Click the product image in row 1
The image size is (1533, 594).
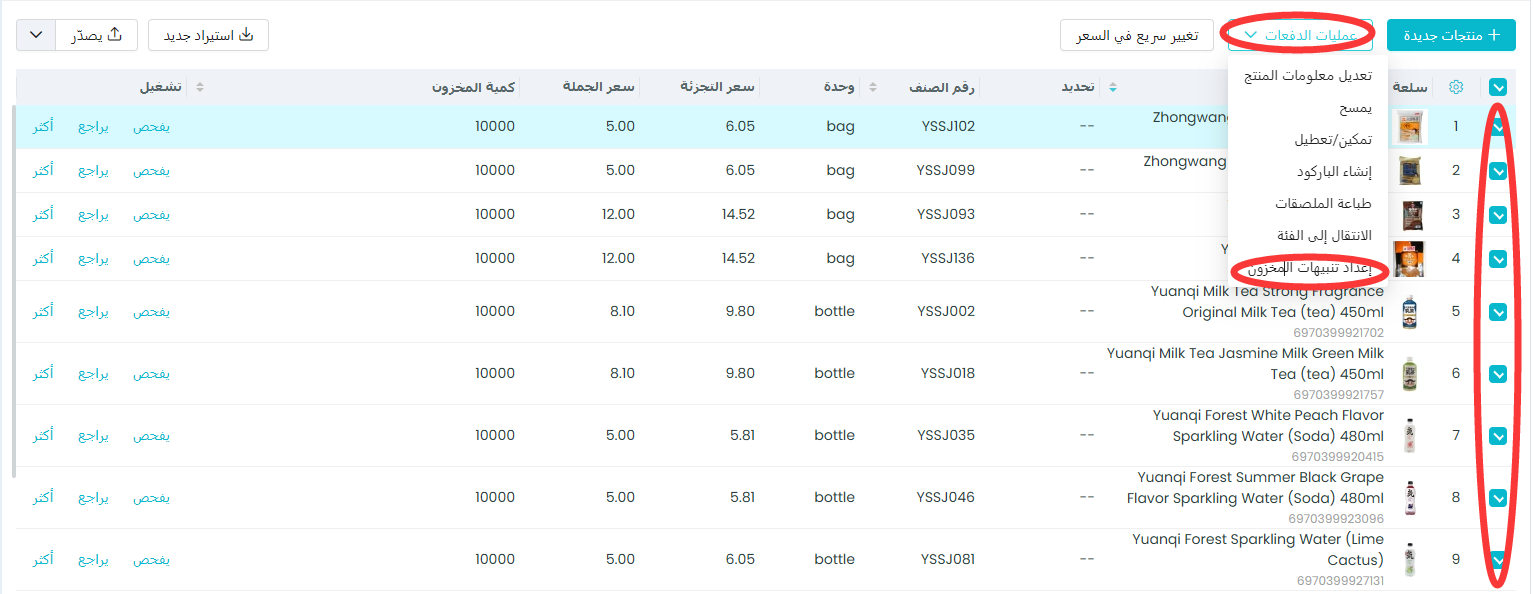[x=1409, y=127]
